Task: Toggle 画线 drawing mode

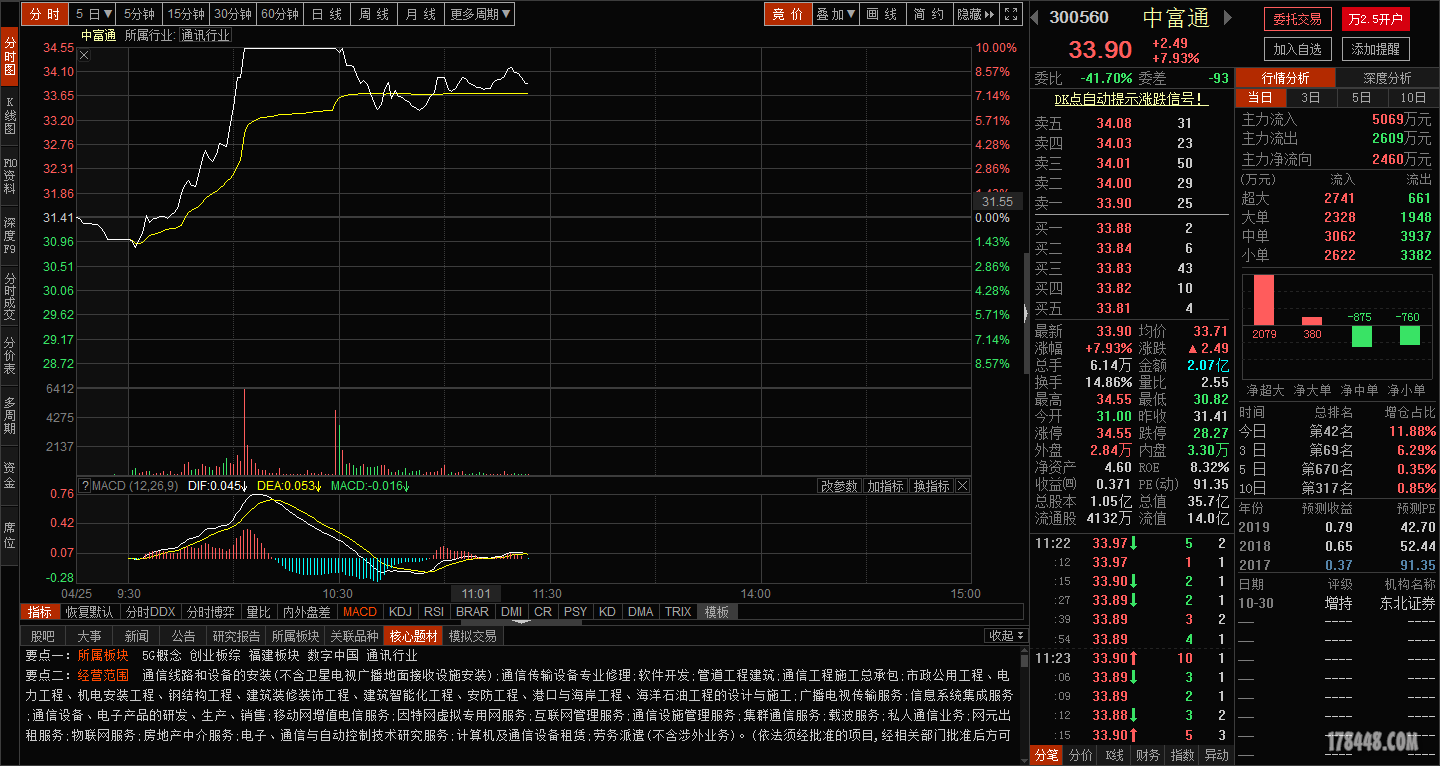Action: click(x=881, y=14)
